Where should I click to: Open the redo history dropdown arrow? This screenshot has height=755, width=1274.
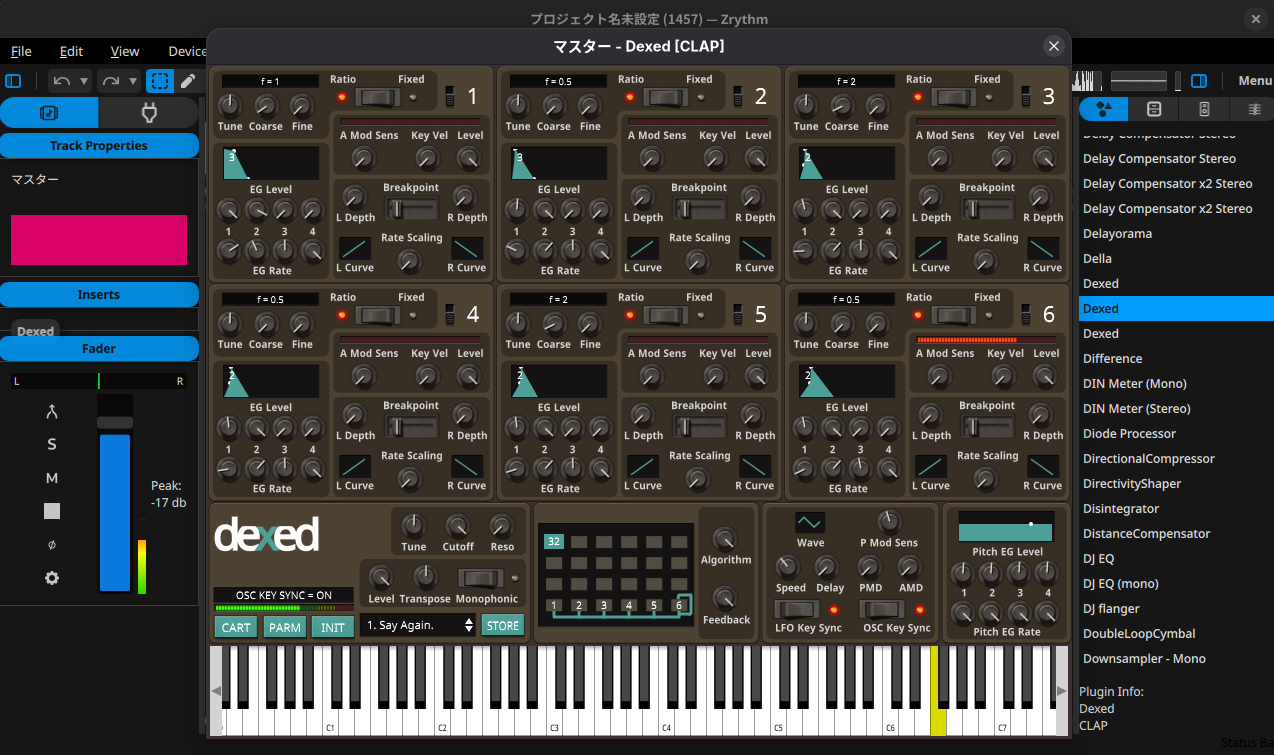132,81
